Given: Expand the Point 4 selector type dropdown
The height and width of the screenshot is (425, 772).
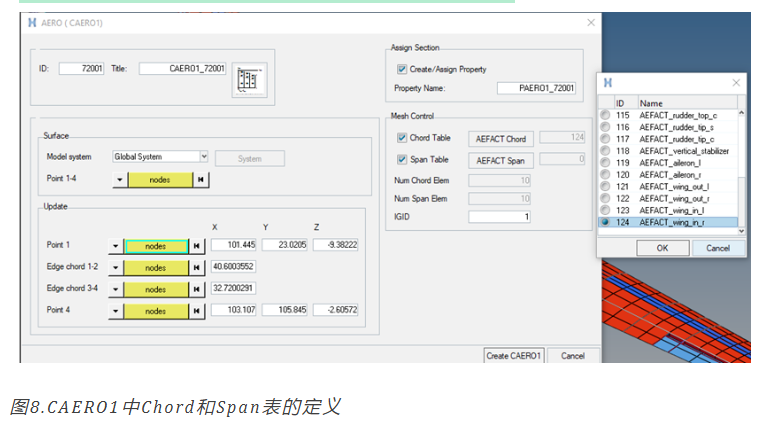Looking at the screenshot, I should (116, 311).
